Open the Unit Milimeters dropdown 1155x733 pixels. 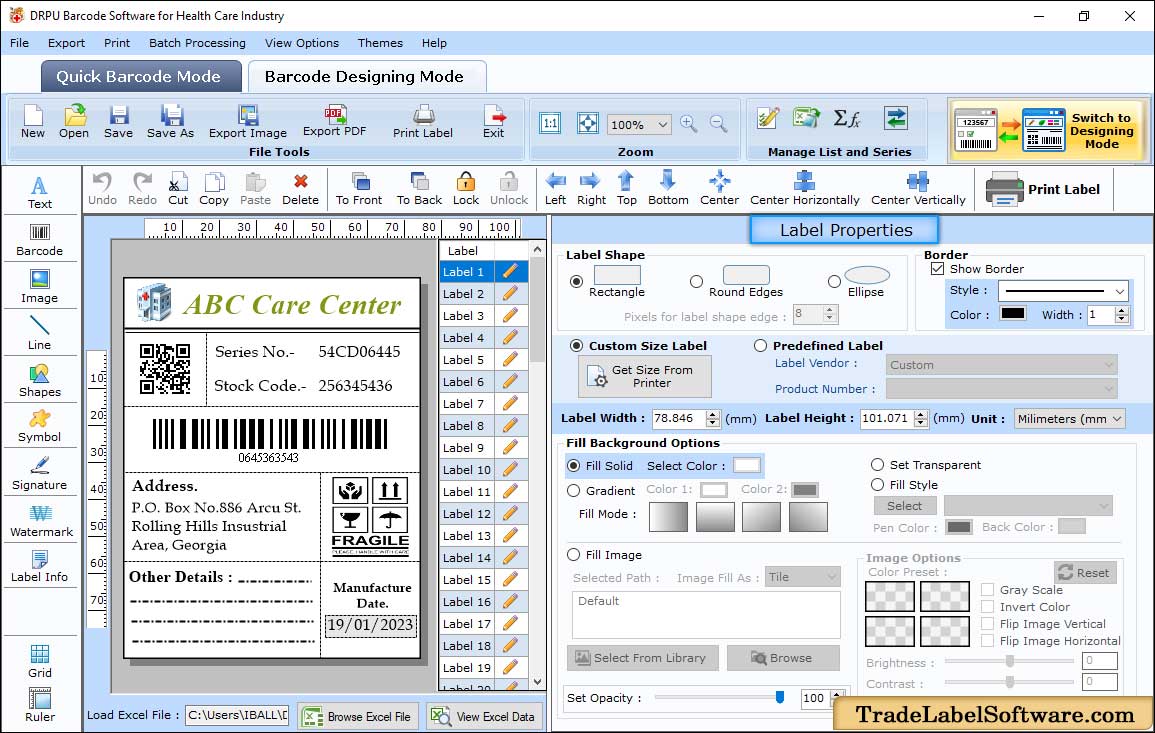point(1070,418)
